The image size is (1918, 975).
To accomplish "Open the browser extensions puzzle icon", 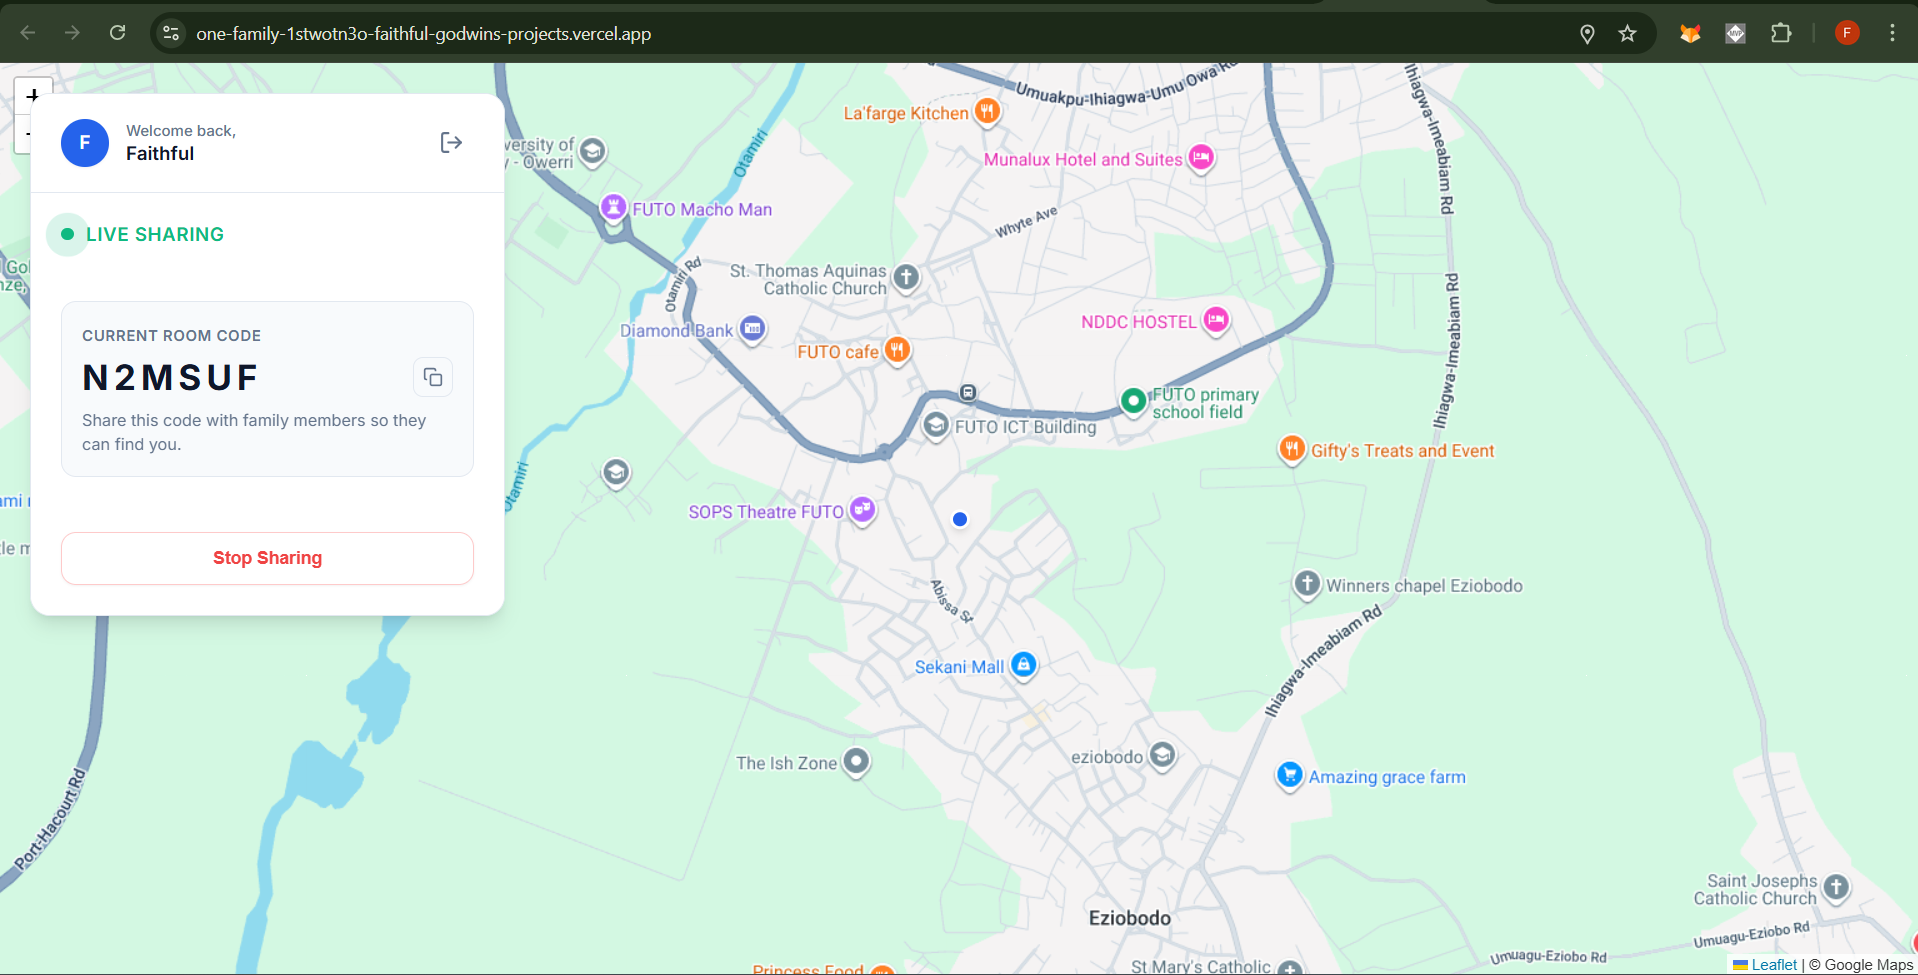I will coord(1781,33).
